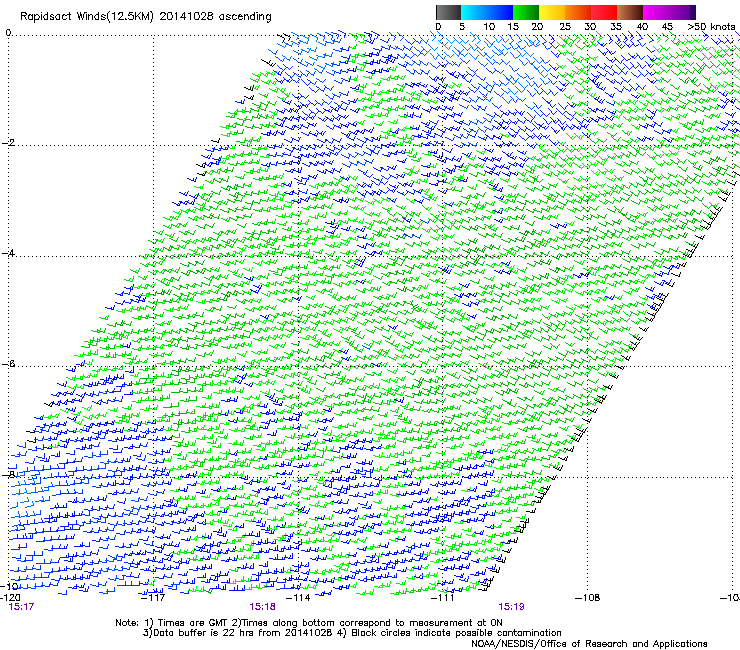740x650 pixels.
Task: Click the red 30-35 knots color segment
Action: (x=604, y=12)
